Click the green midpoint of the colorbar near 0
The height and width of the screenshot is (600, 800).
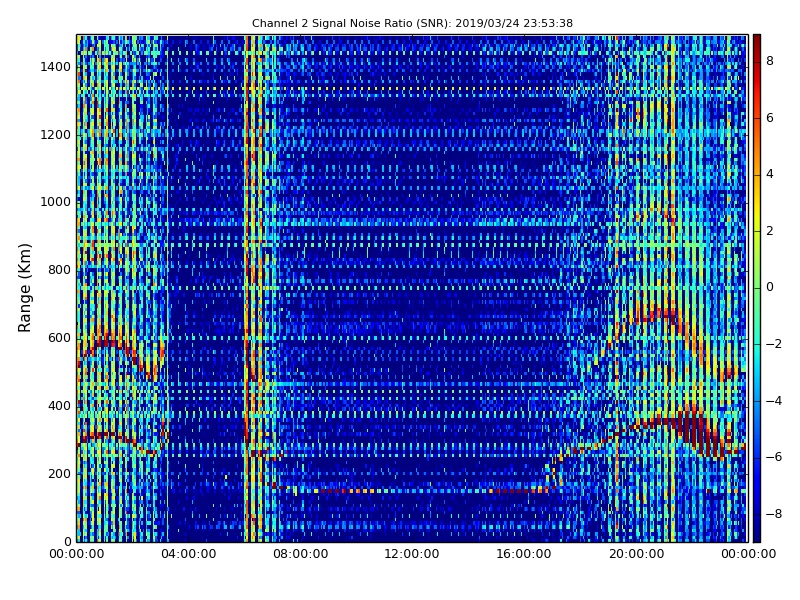tap(757, 288)
